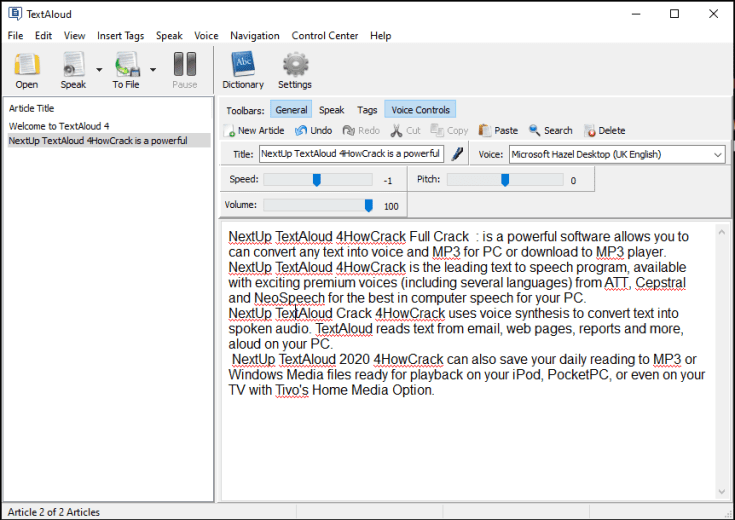Viewport: 735px width, 520px height.
Task: Click 'Tivo's' in the last line
Action: click(292, 390)
